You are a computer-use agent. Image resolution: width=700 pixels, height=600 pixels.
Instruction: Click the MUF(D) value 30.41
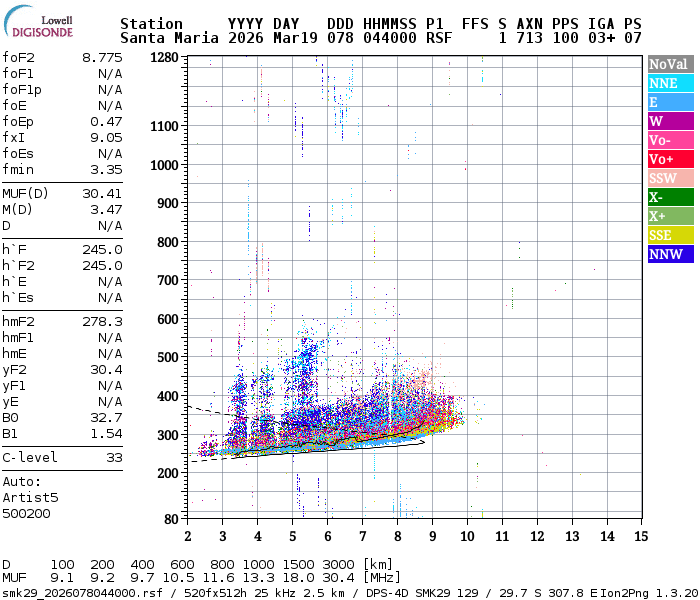coord(102,194)
